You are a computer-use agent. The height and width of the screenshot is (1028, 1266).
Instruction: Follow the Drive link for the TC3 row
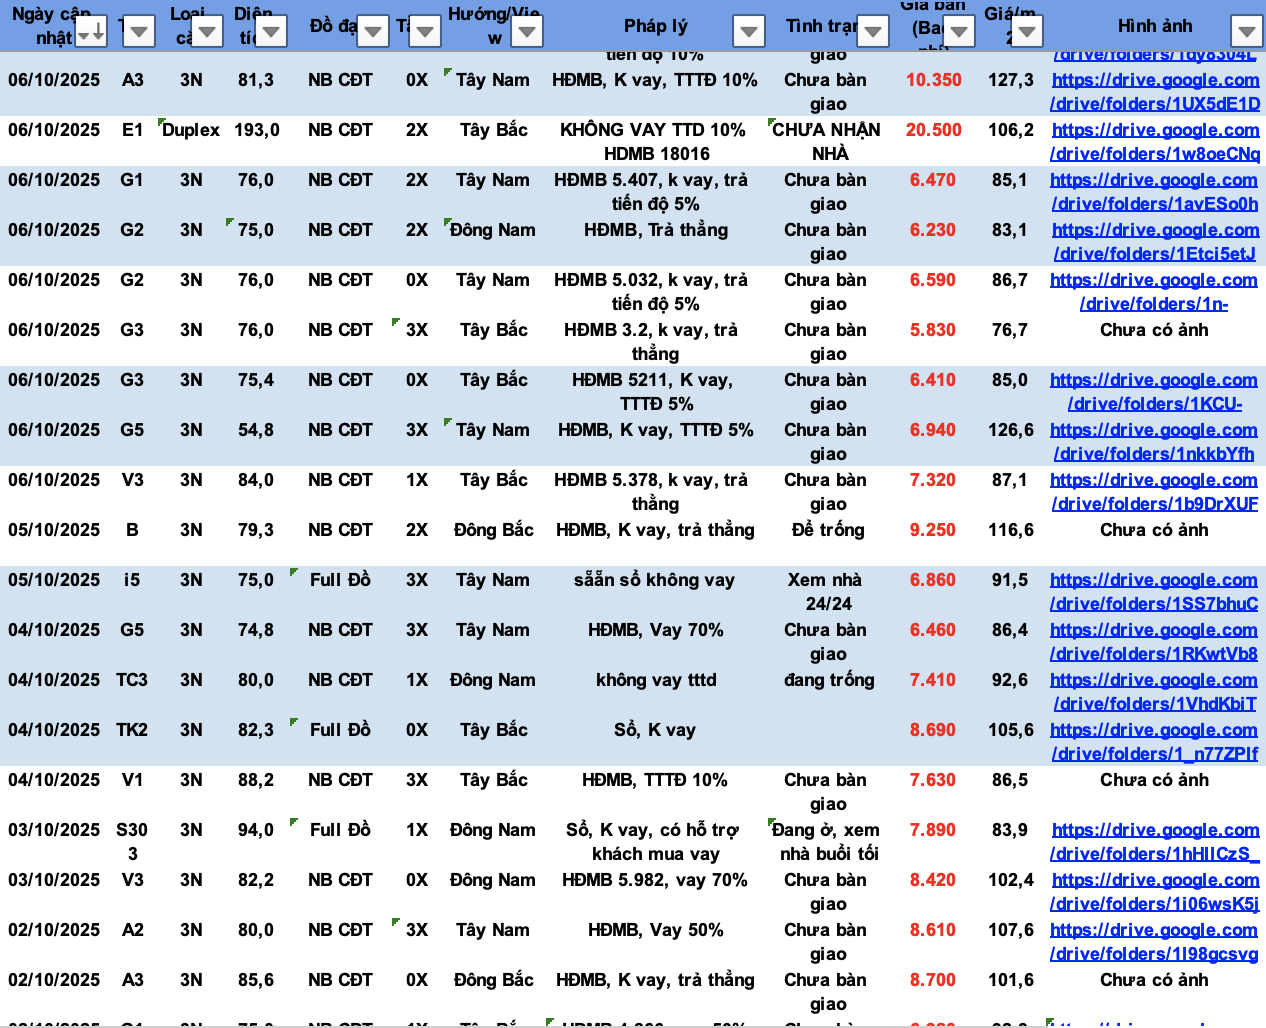[x=1154, y=692]
